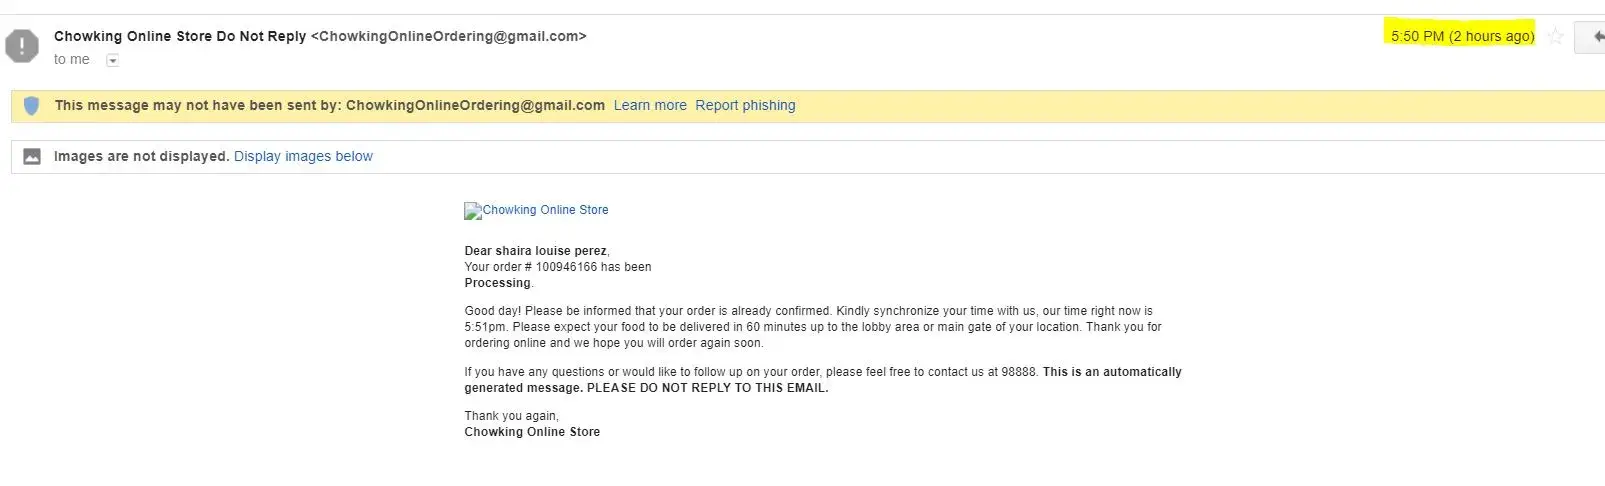Select "Display images below"

pos(303,157)
